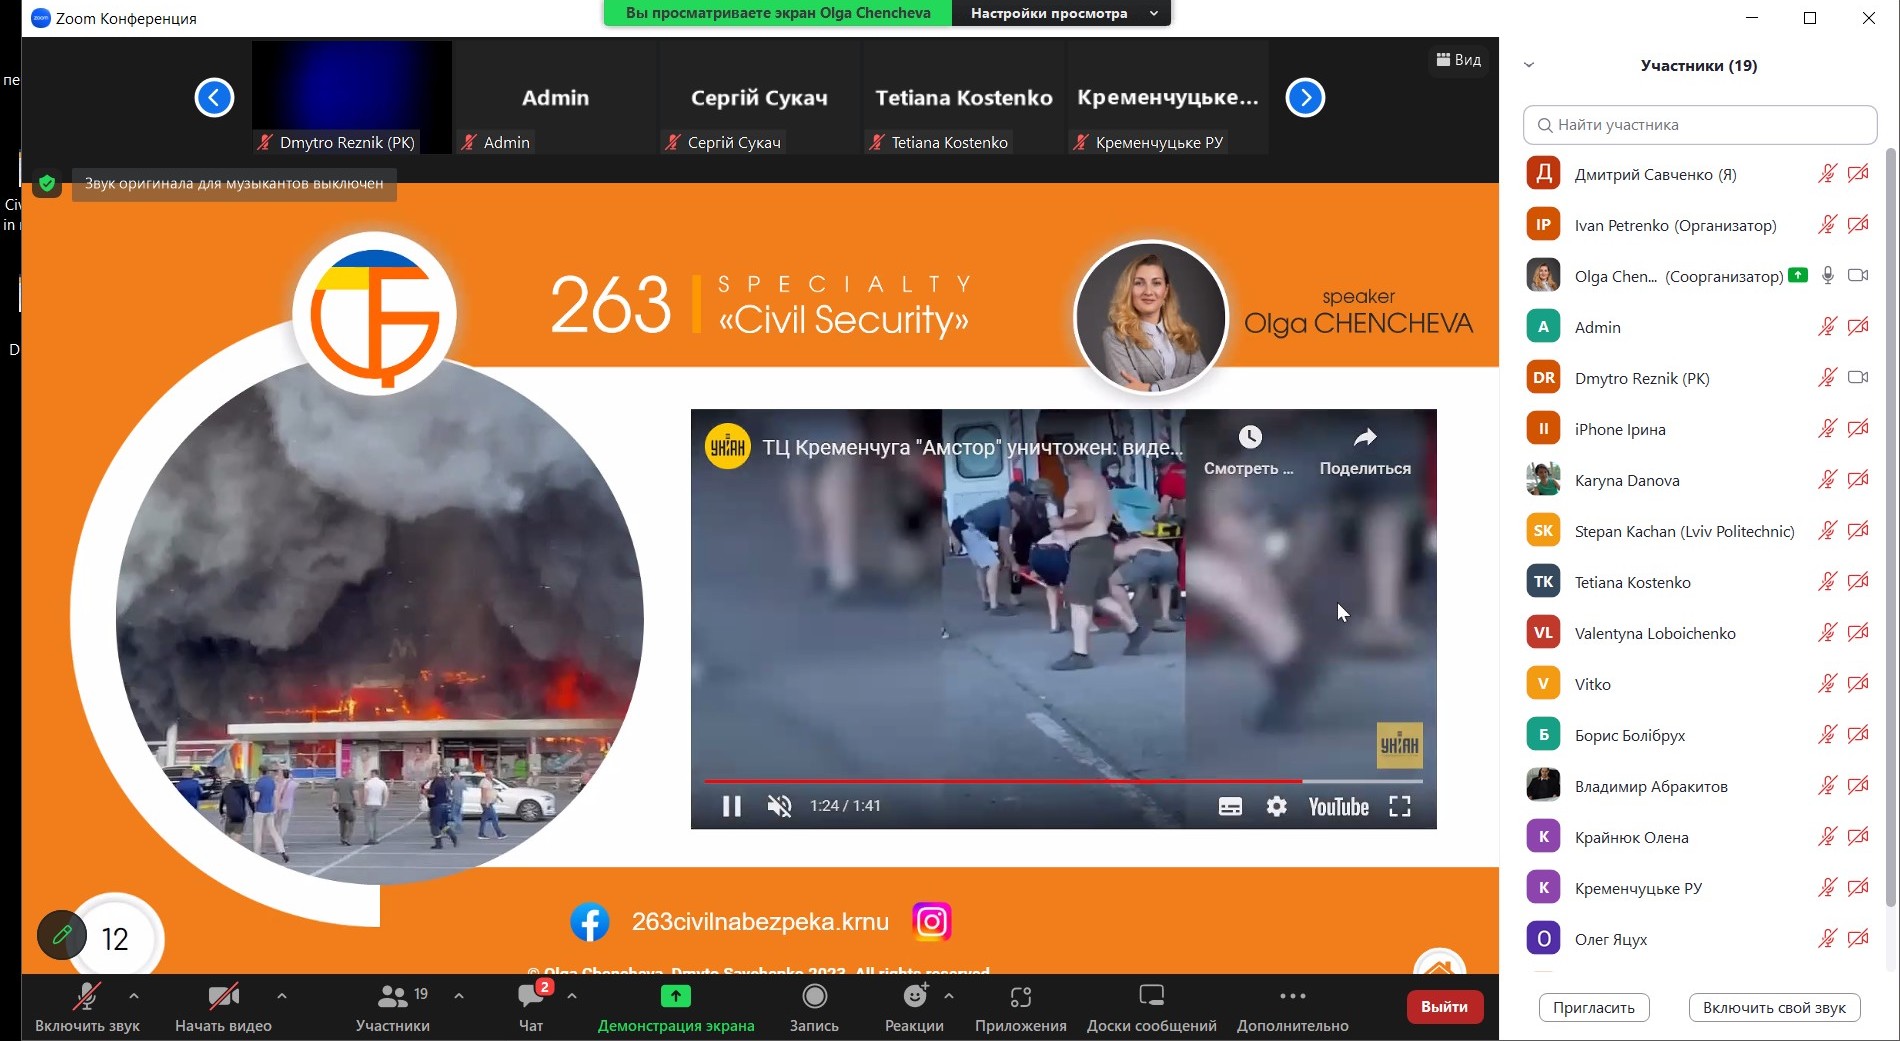1900x1041 pixels.
Task: Toggle subtitles in the YouTube player
Action: pyautogui.click(x=1230, y=807)
